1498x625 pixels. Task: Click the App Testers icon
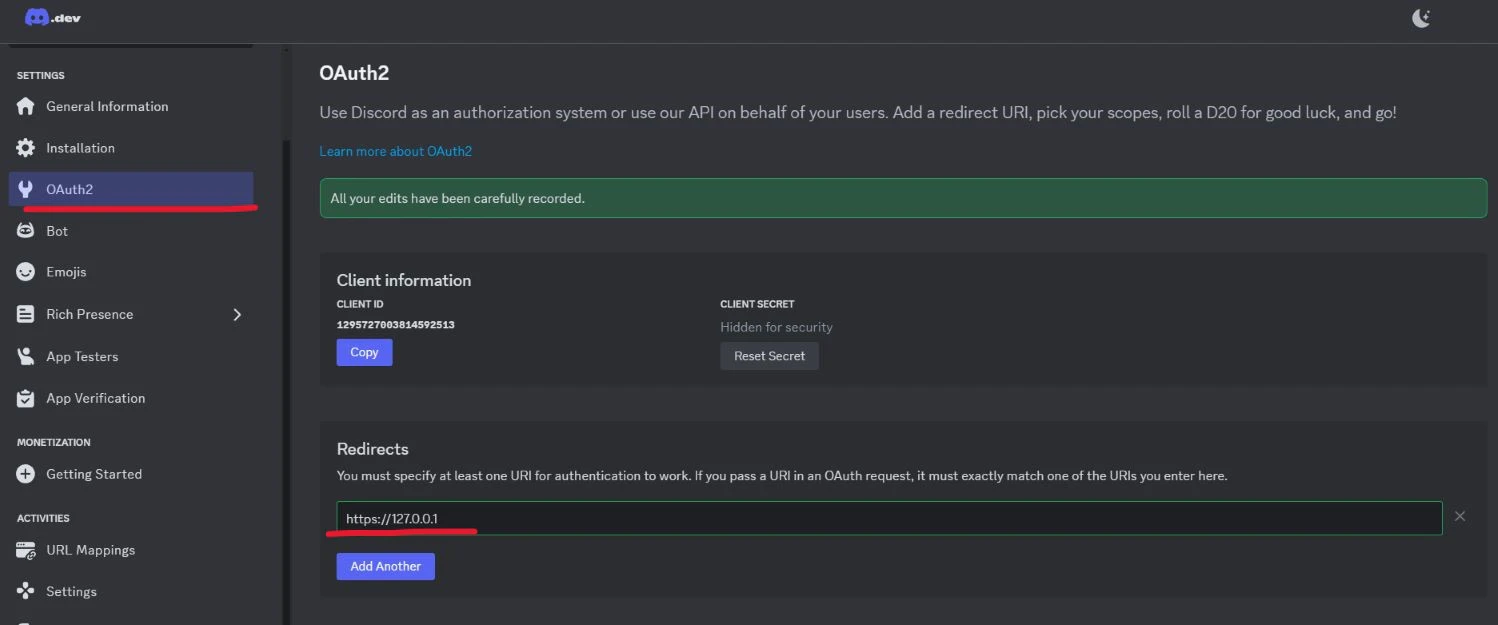point(26,356)
